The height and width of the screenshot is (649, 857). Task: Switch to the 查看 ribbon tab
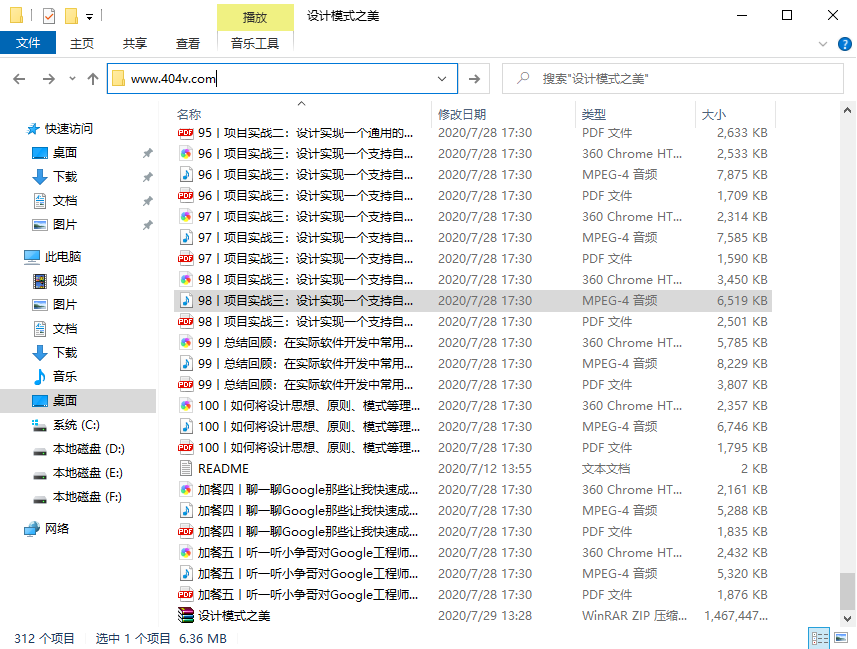click(x=187, y=44)
